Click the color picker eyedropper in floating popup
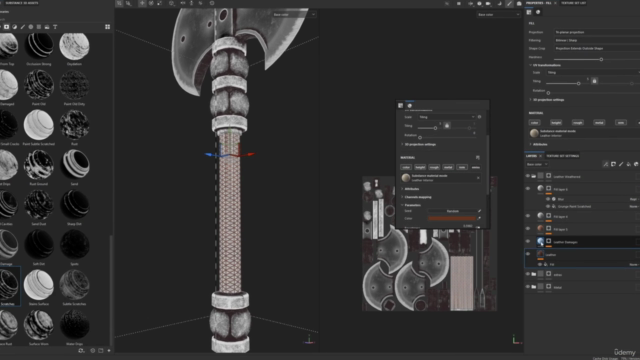Viewport: 640px width, 360px height. tap(479, 218)
